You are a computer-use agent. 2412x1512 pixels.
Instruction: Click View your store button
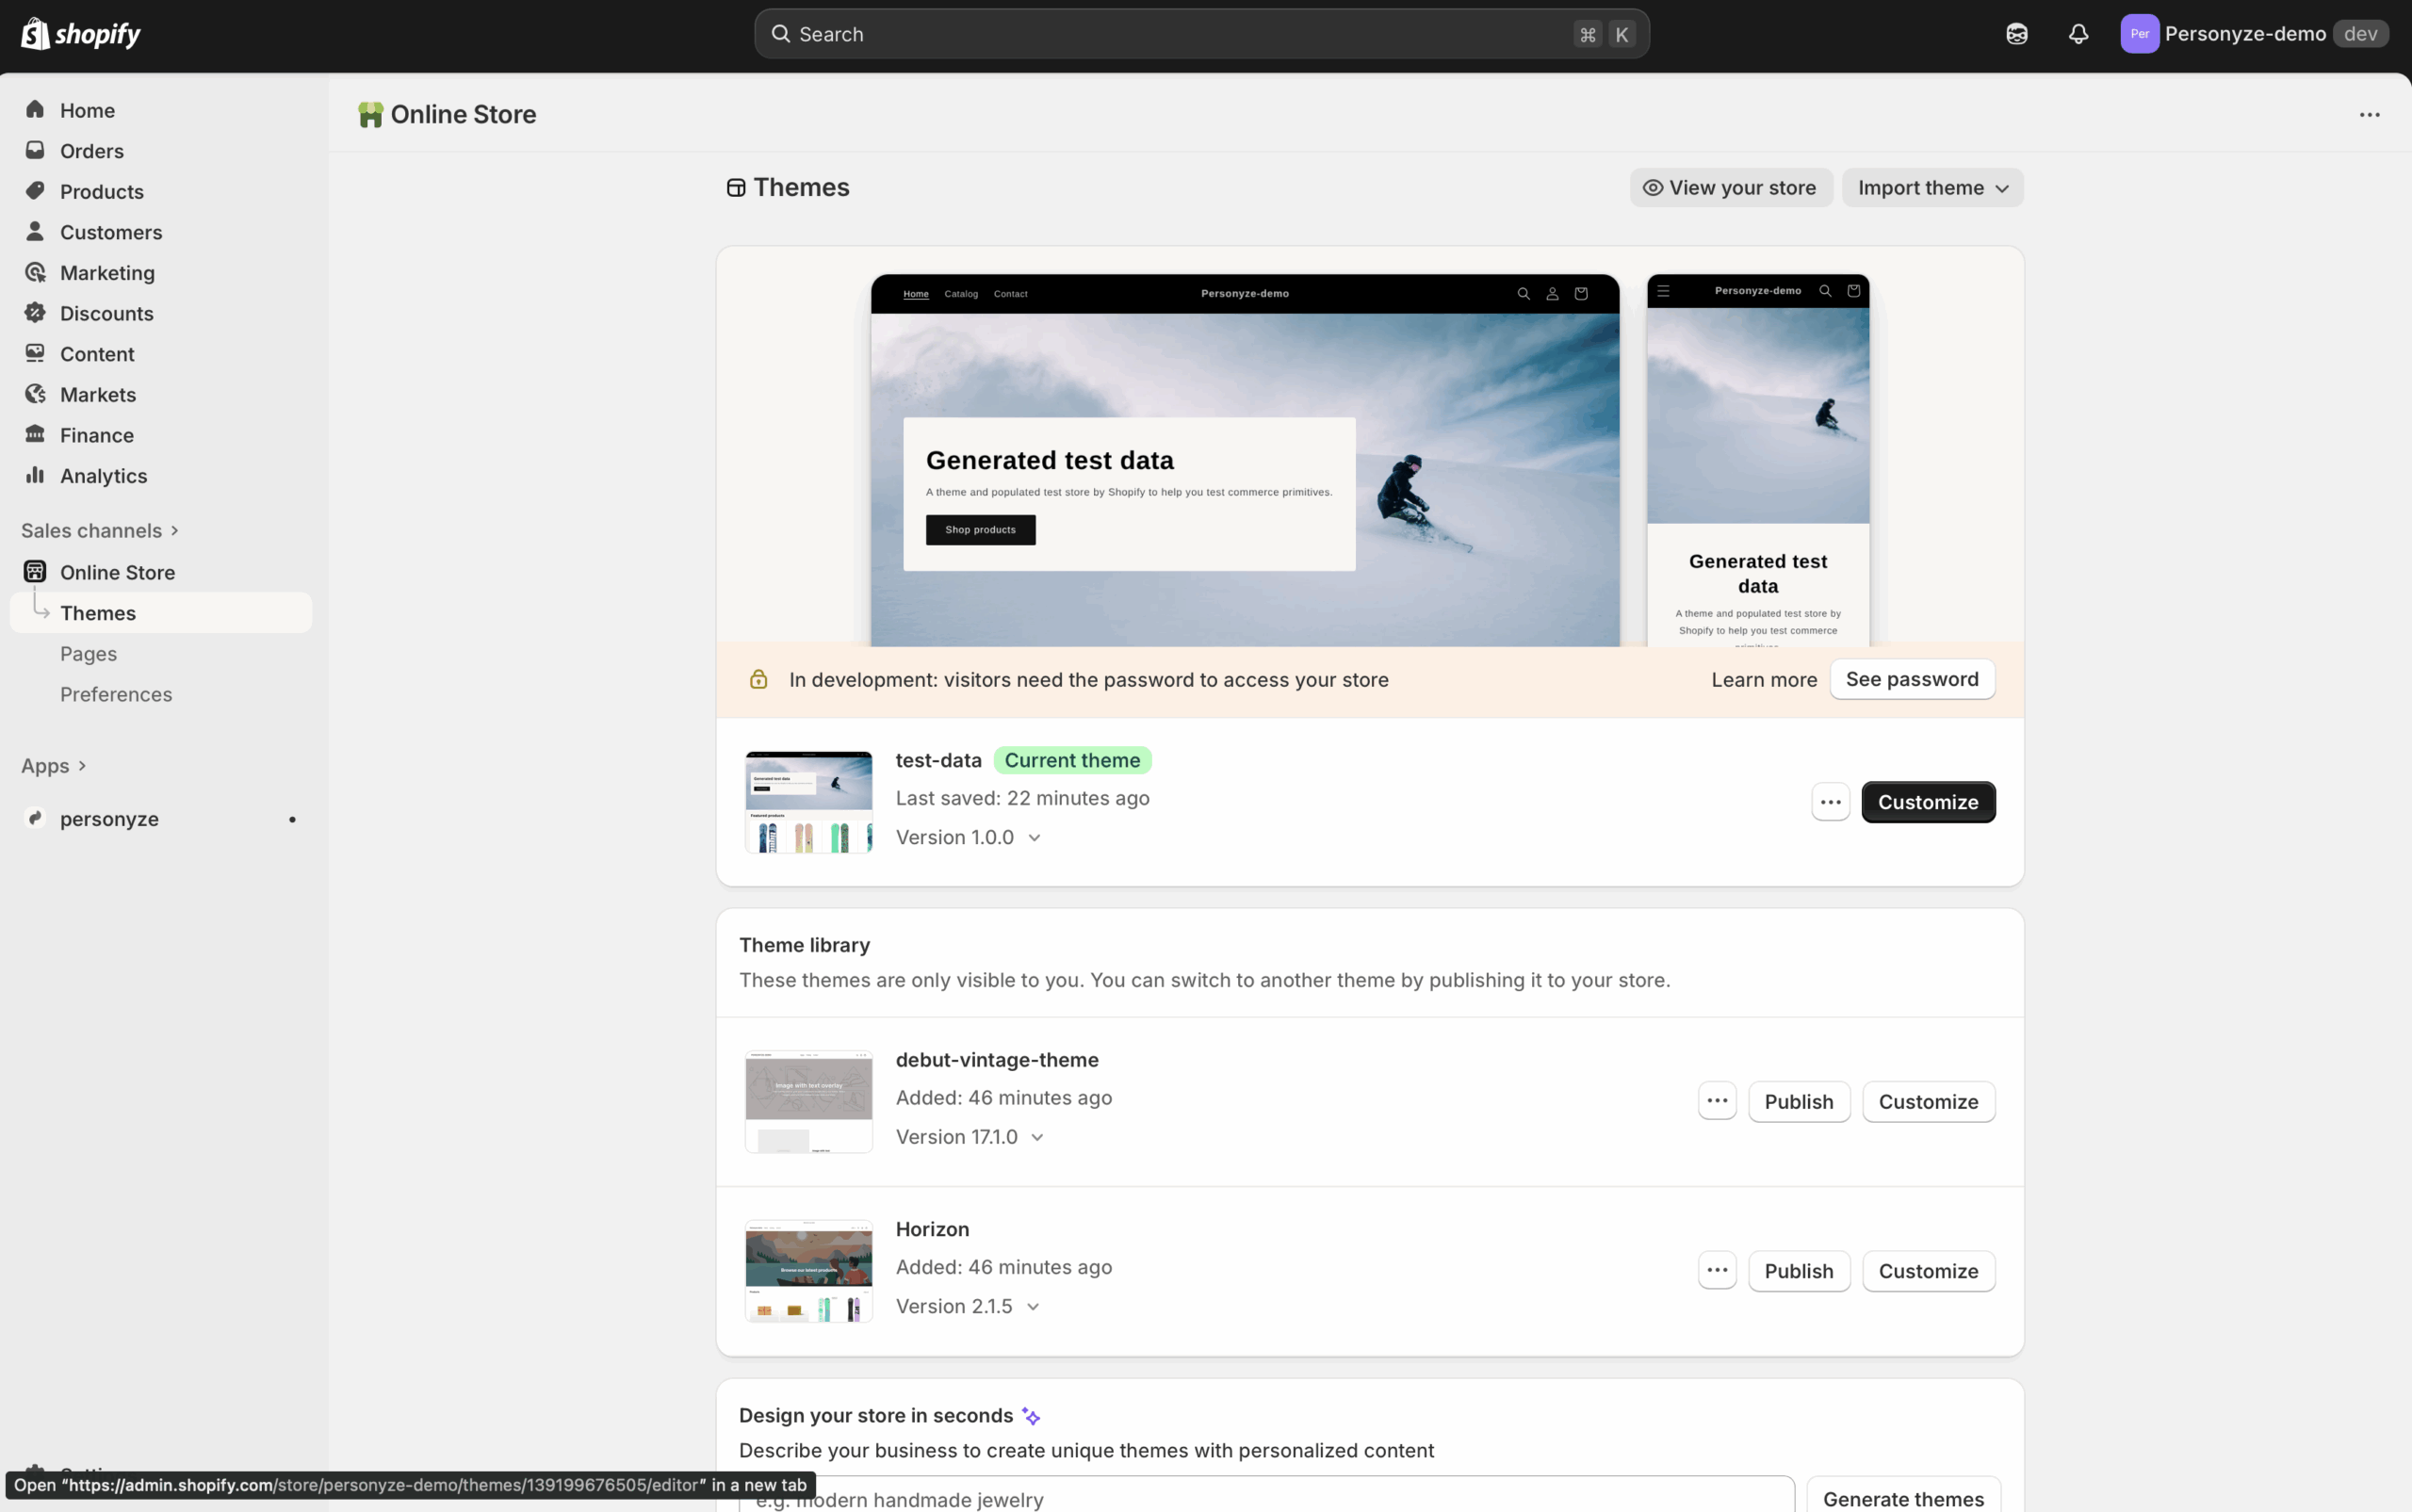coord(1730,188)
